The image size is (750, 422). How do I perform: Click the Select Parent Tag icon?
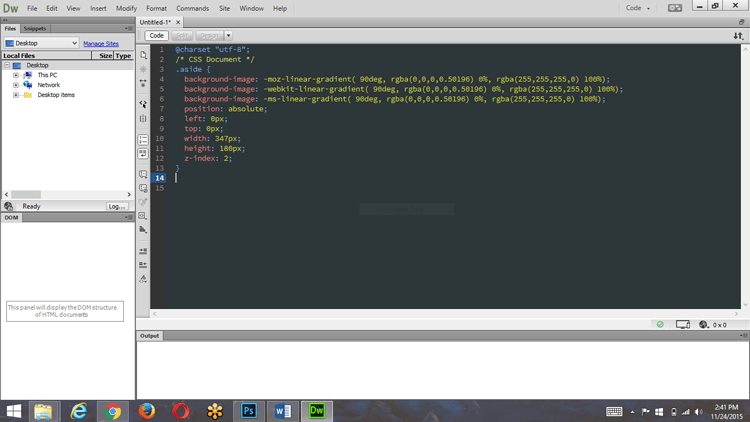(x=143, y=104)
